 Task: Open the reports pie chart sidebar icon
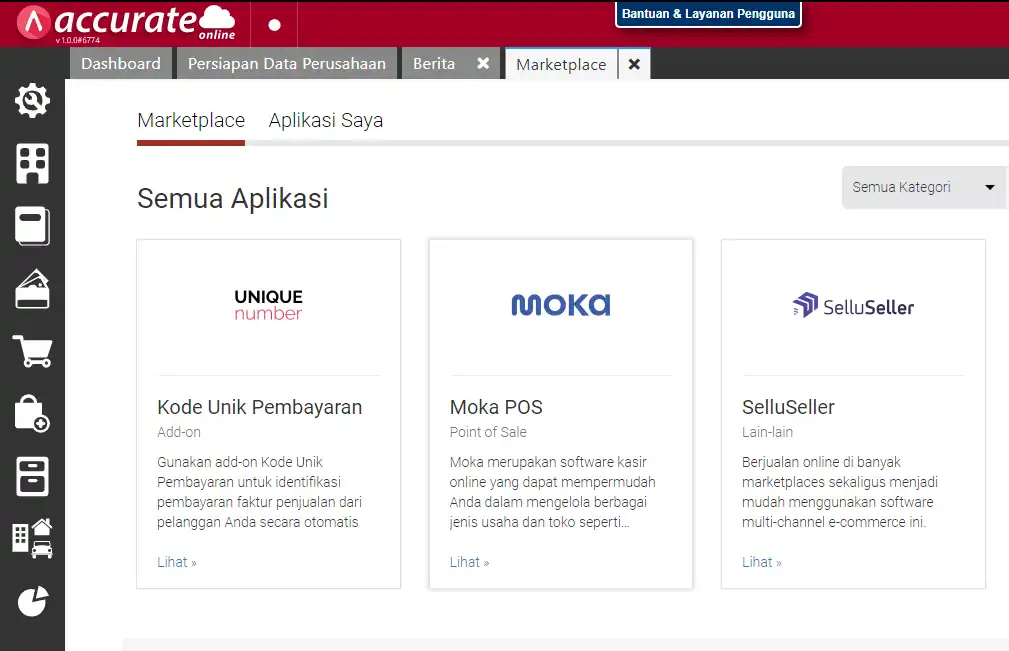tap(32, 601)
